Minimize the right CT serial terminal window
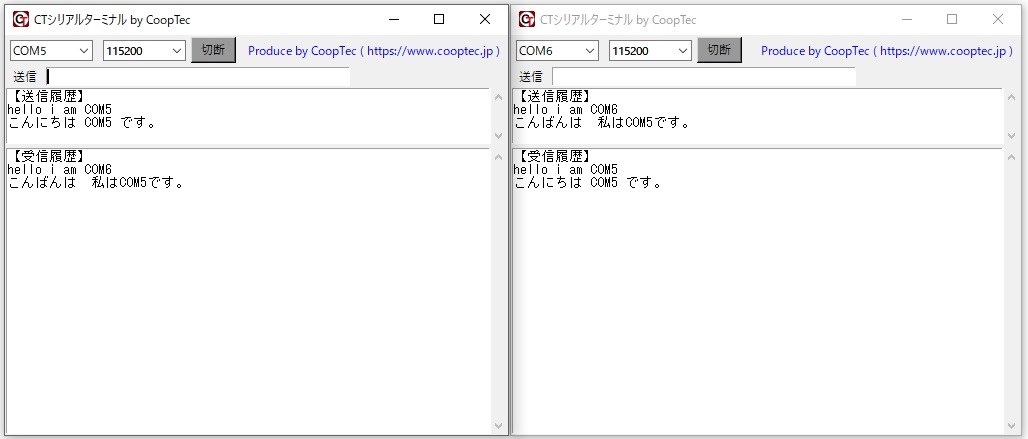 click(906, 19)
